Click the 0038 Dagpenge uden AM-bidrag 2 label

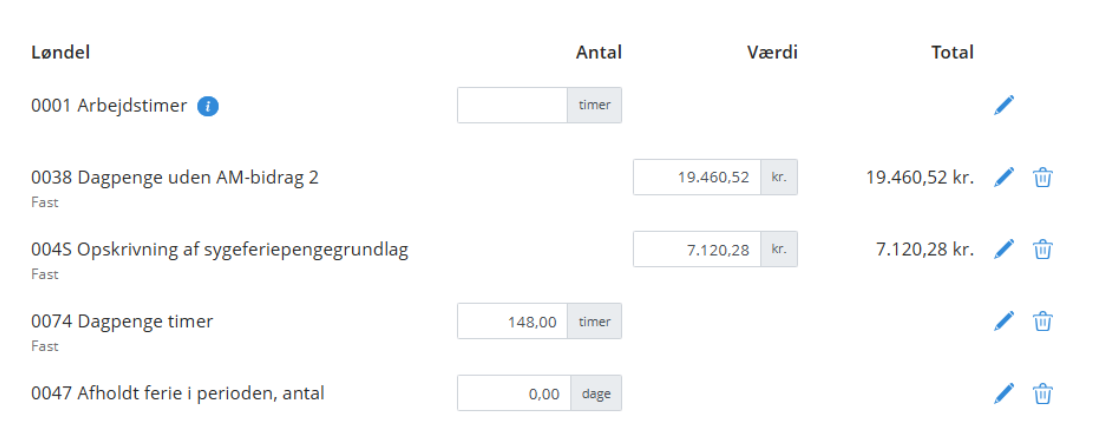coord(175,178)
